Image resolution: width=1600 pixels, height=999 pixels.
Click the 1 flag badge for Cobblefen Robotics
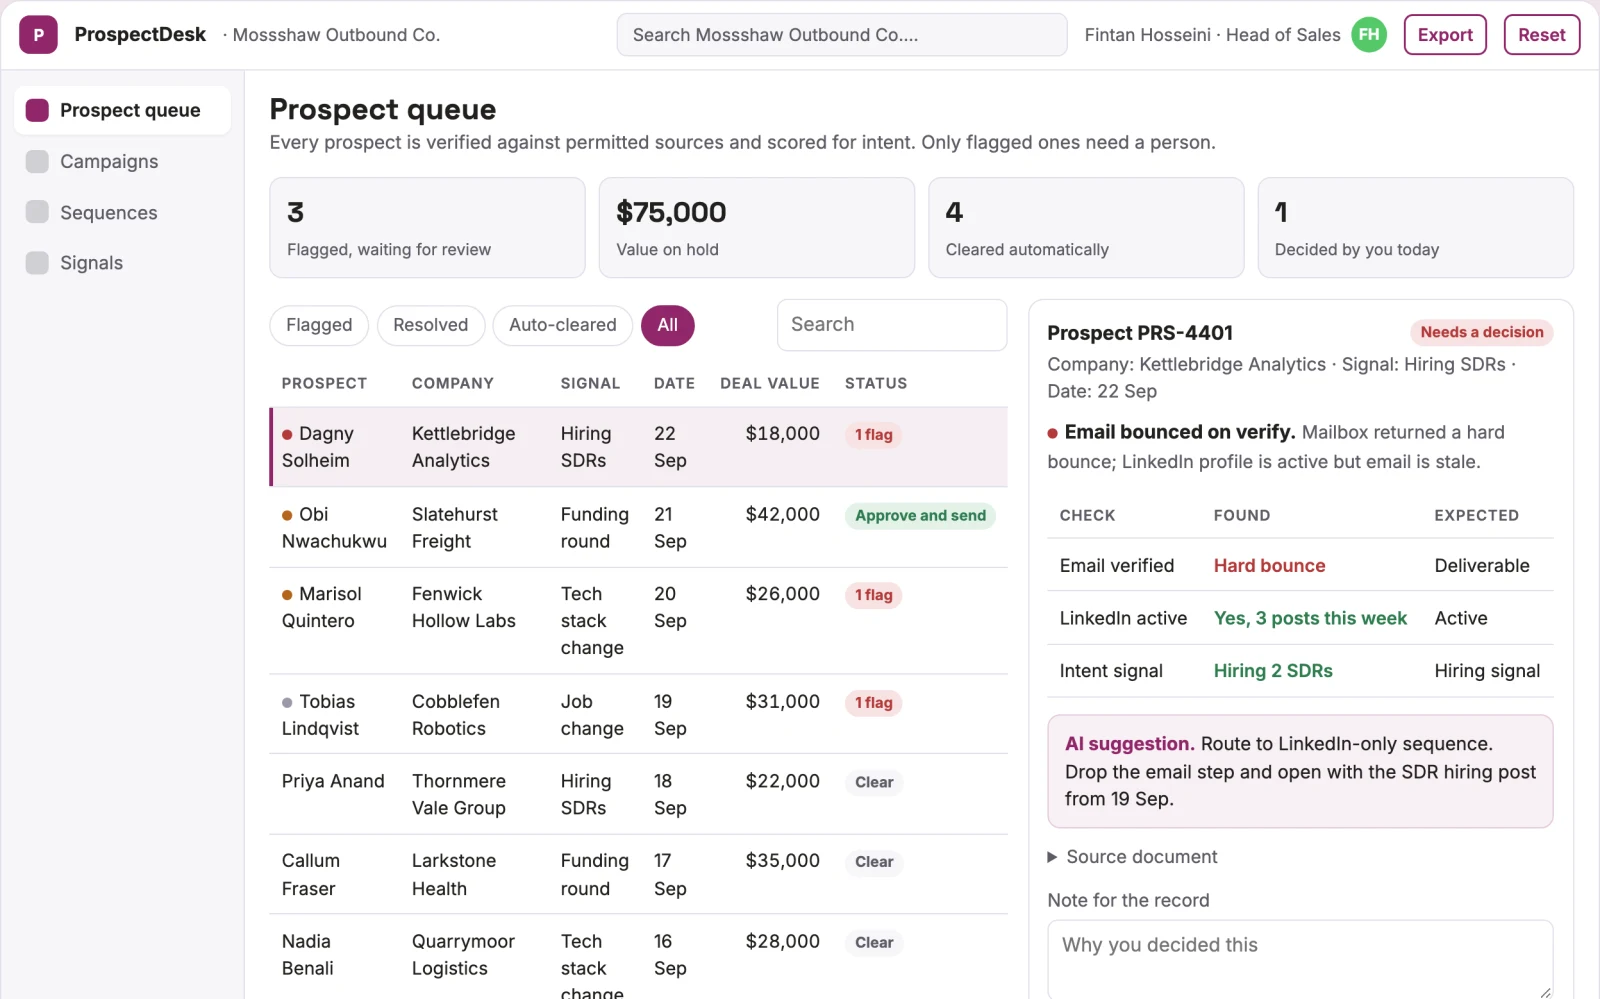(874, 703)
